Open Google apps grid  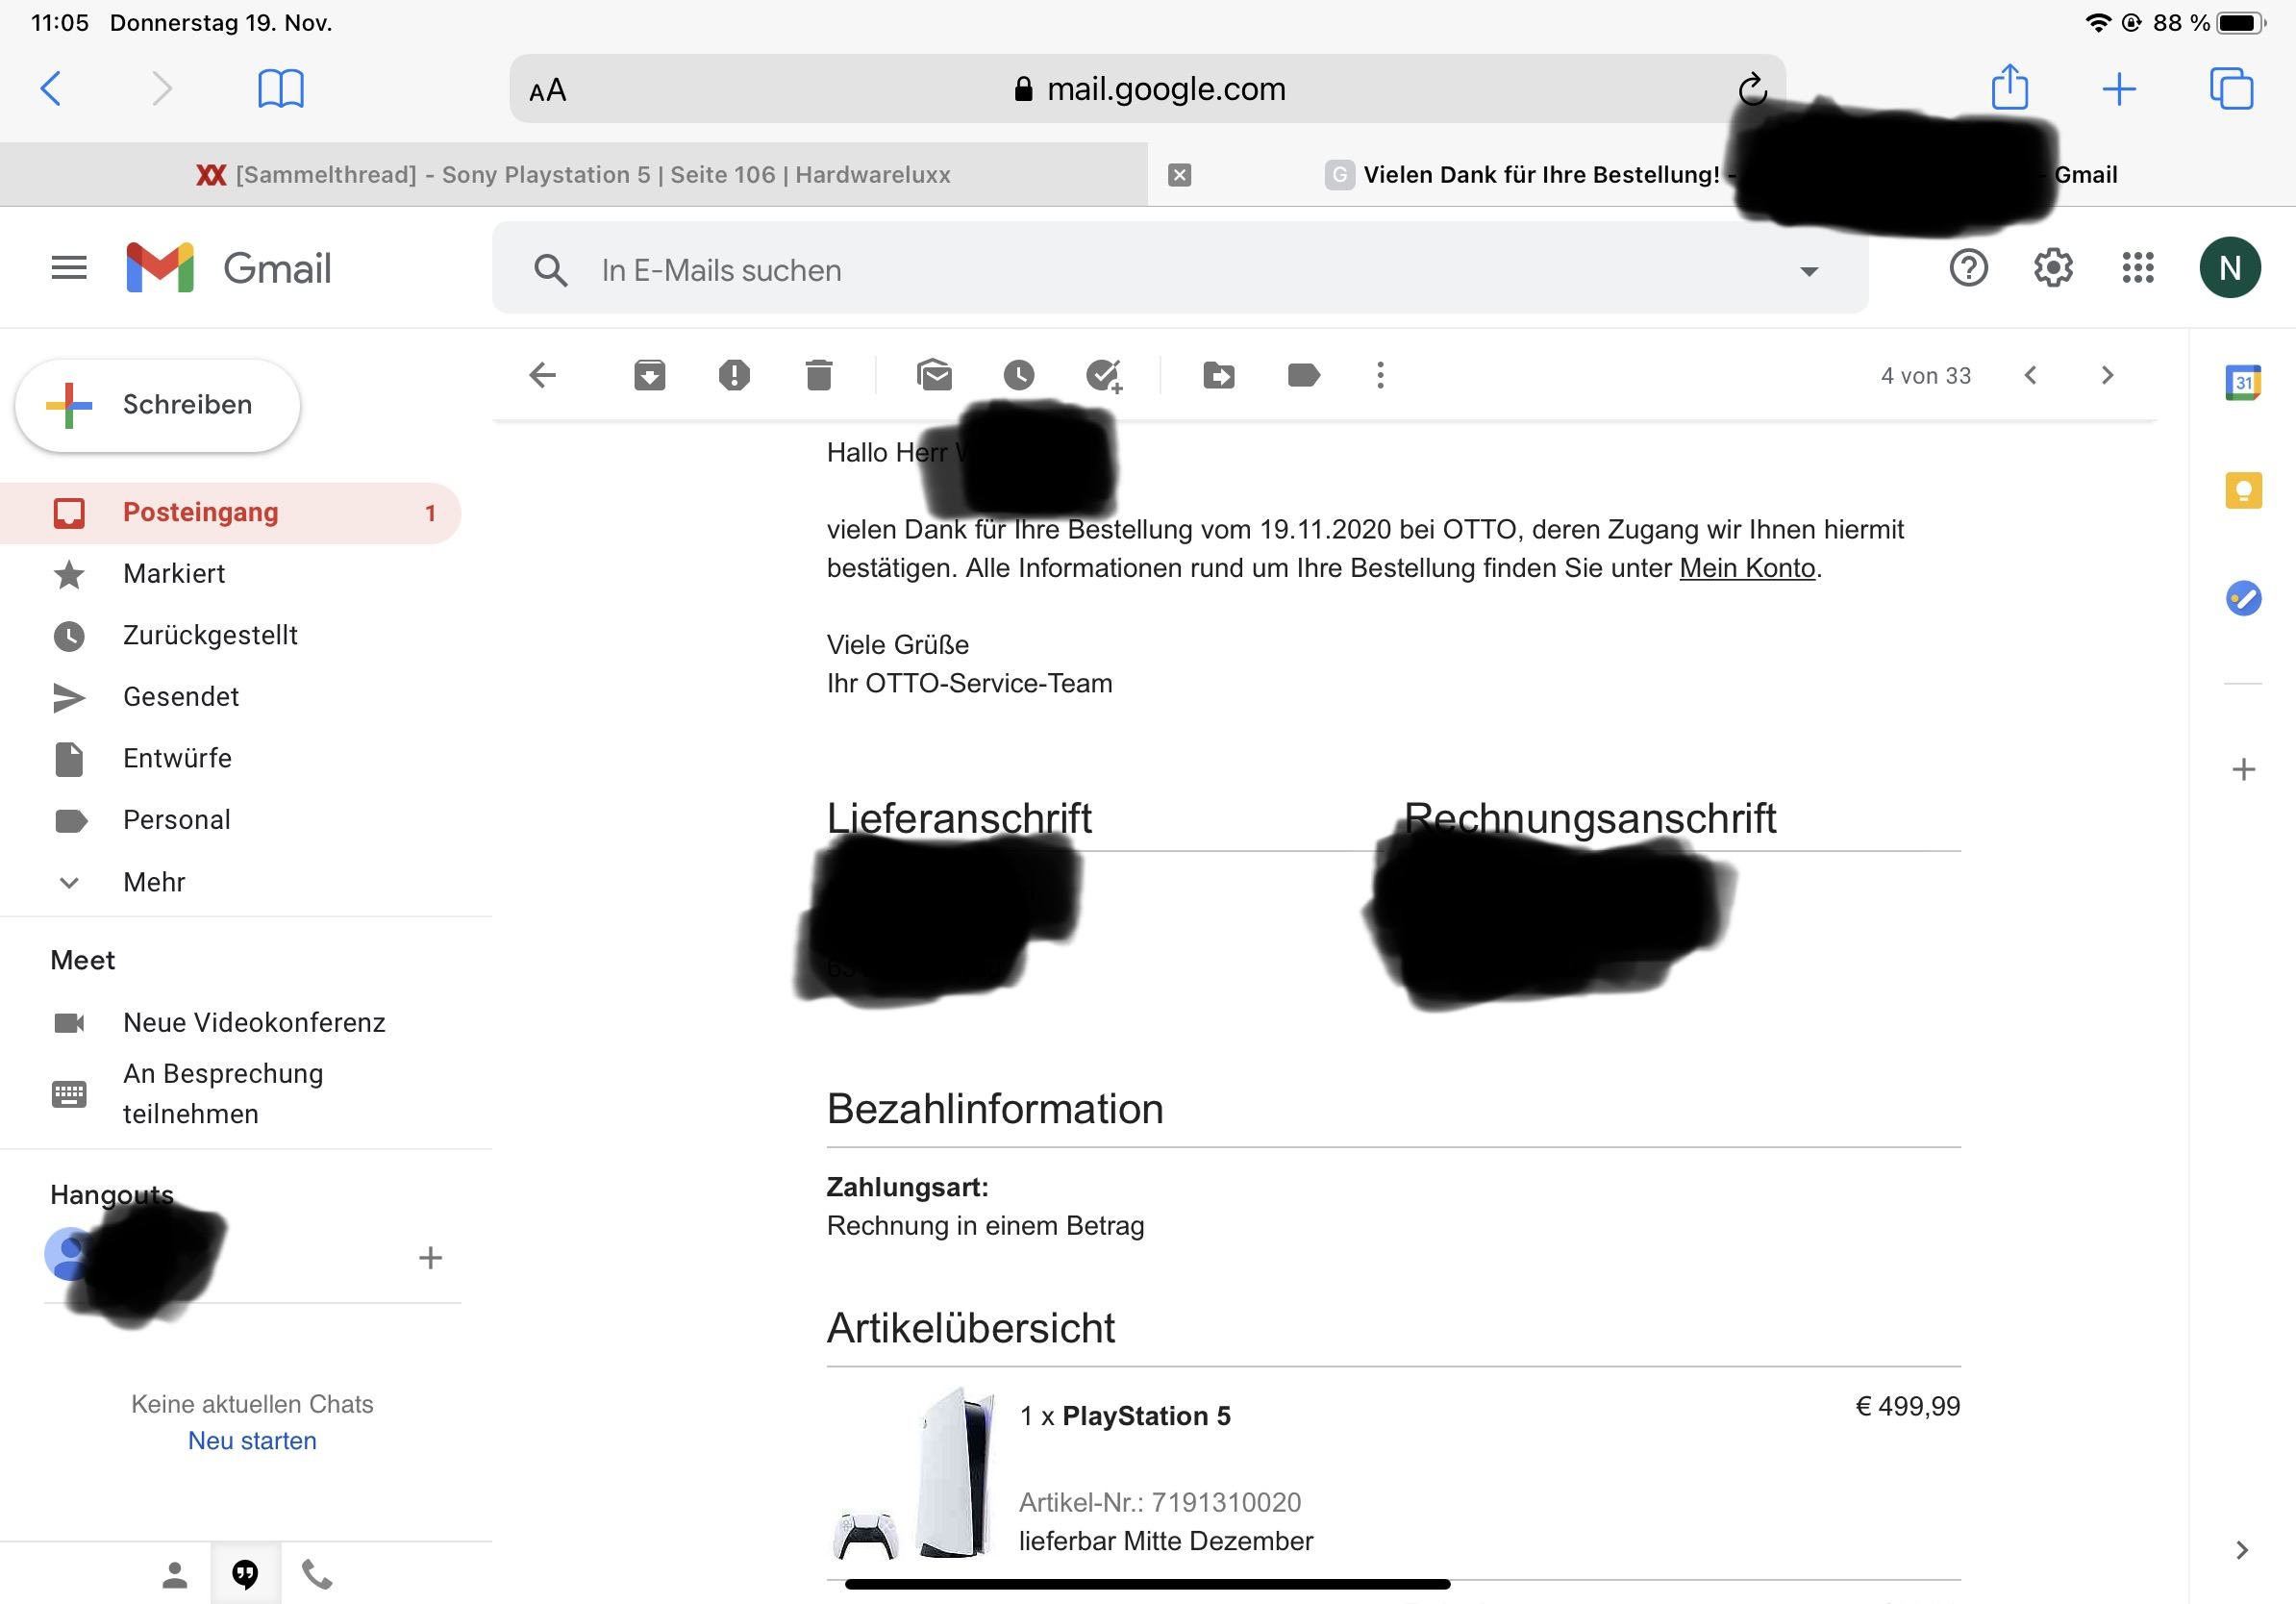click(x=2138, y=268)
